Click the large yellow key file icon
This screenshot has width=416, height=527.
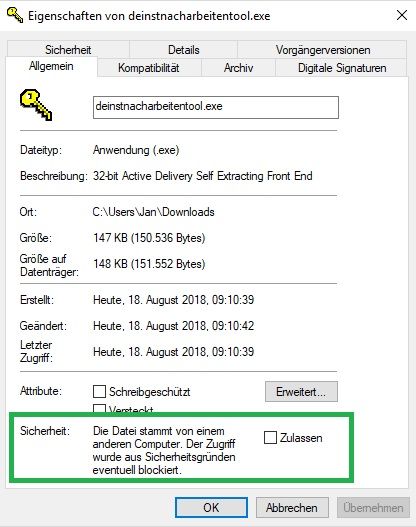(x=36, y=105)
